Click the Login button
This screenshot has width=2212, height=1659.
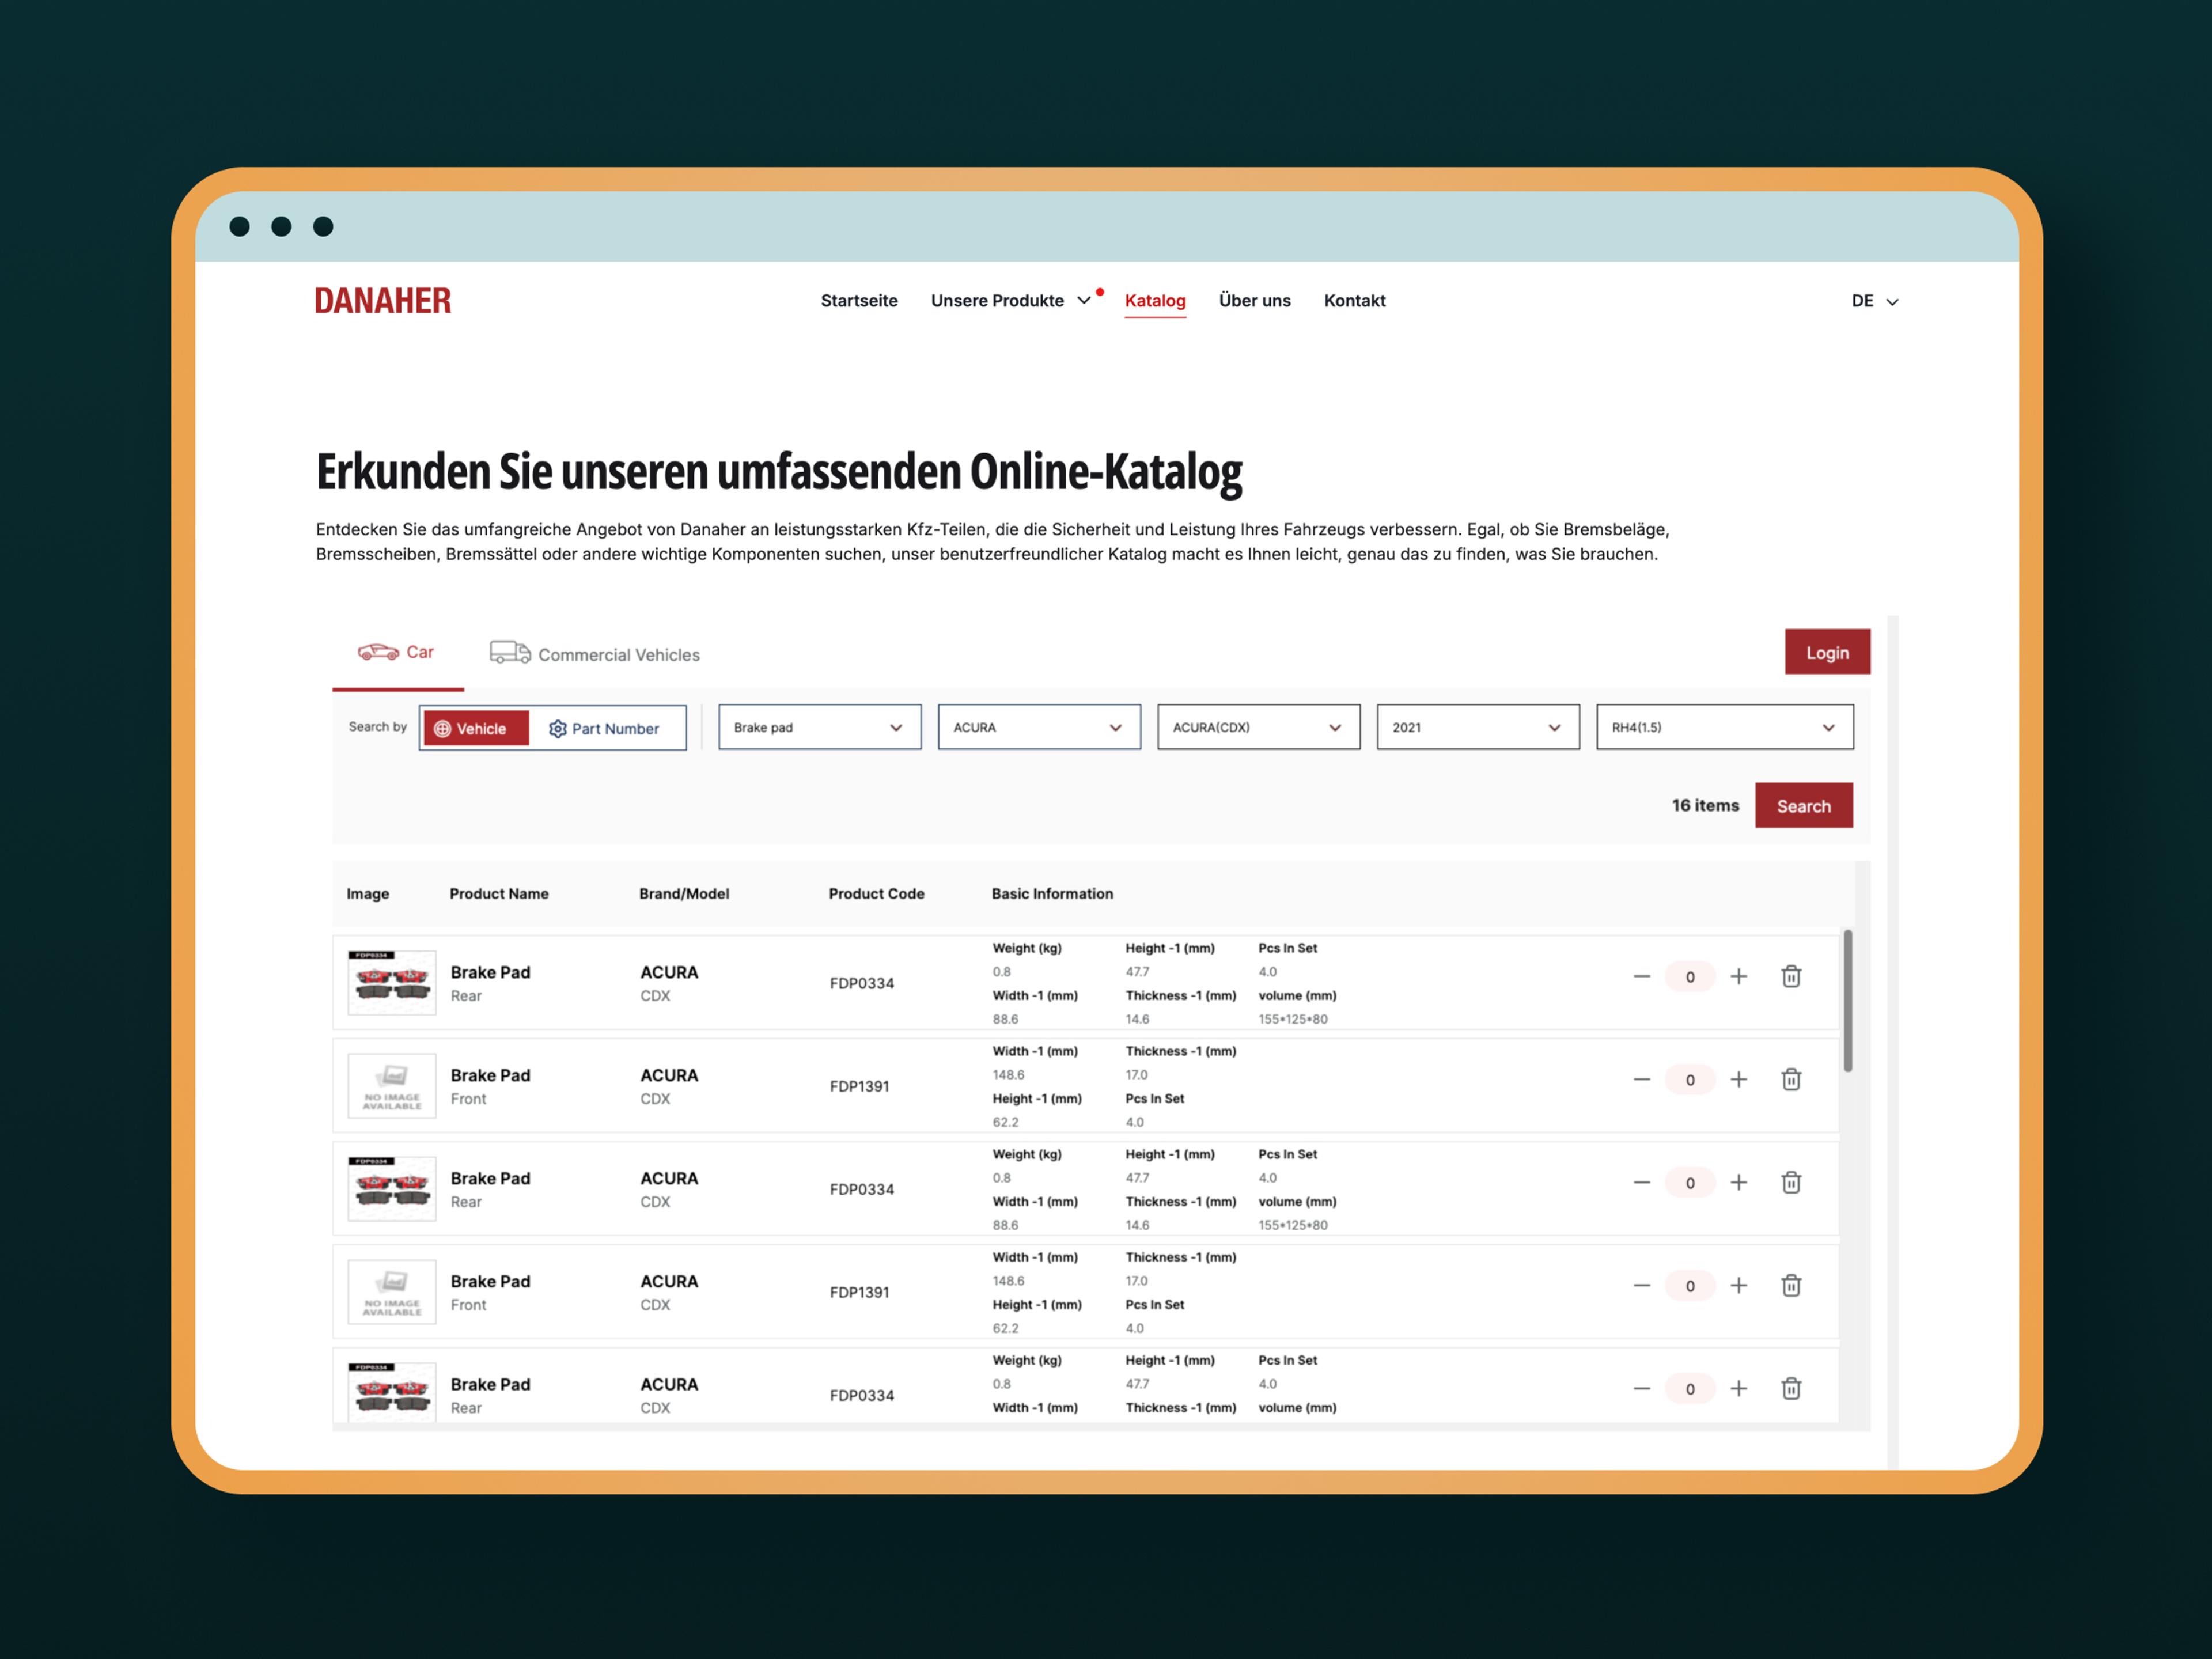[1826, 652]
